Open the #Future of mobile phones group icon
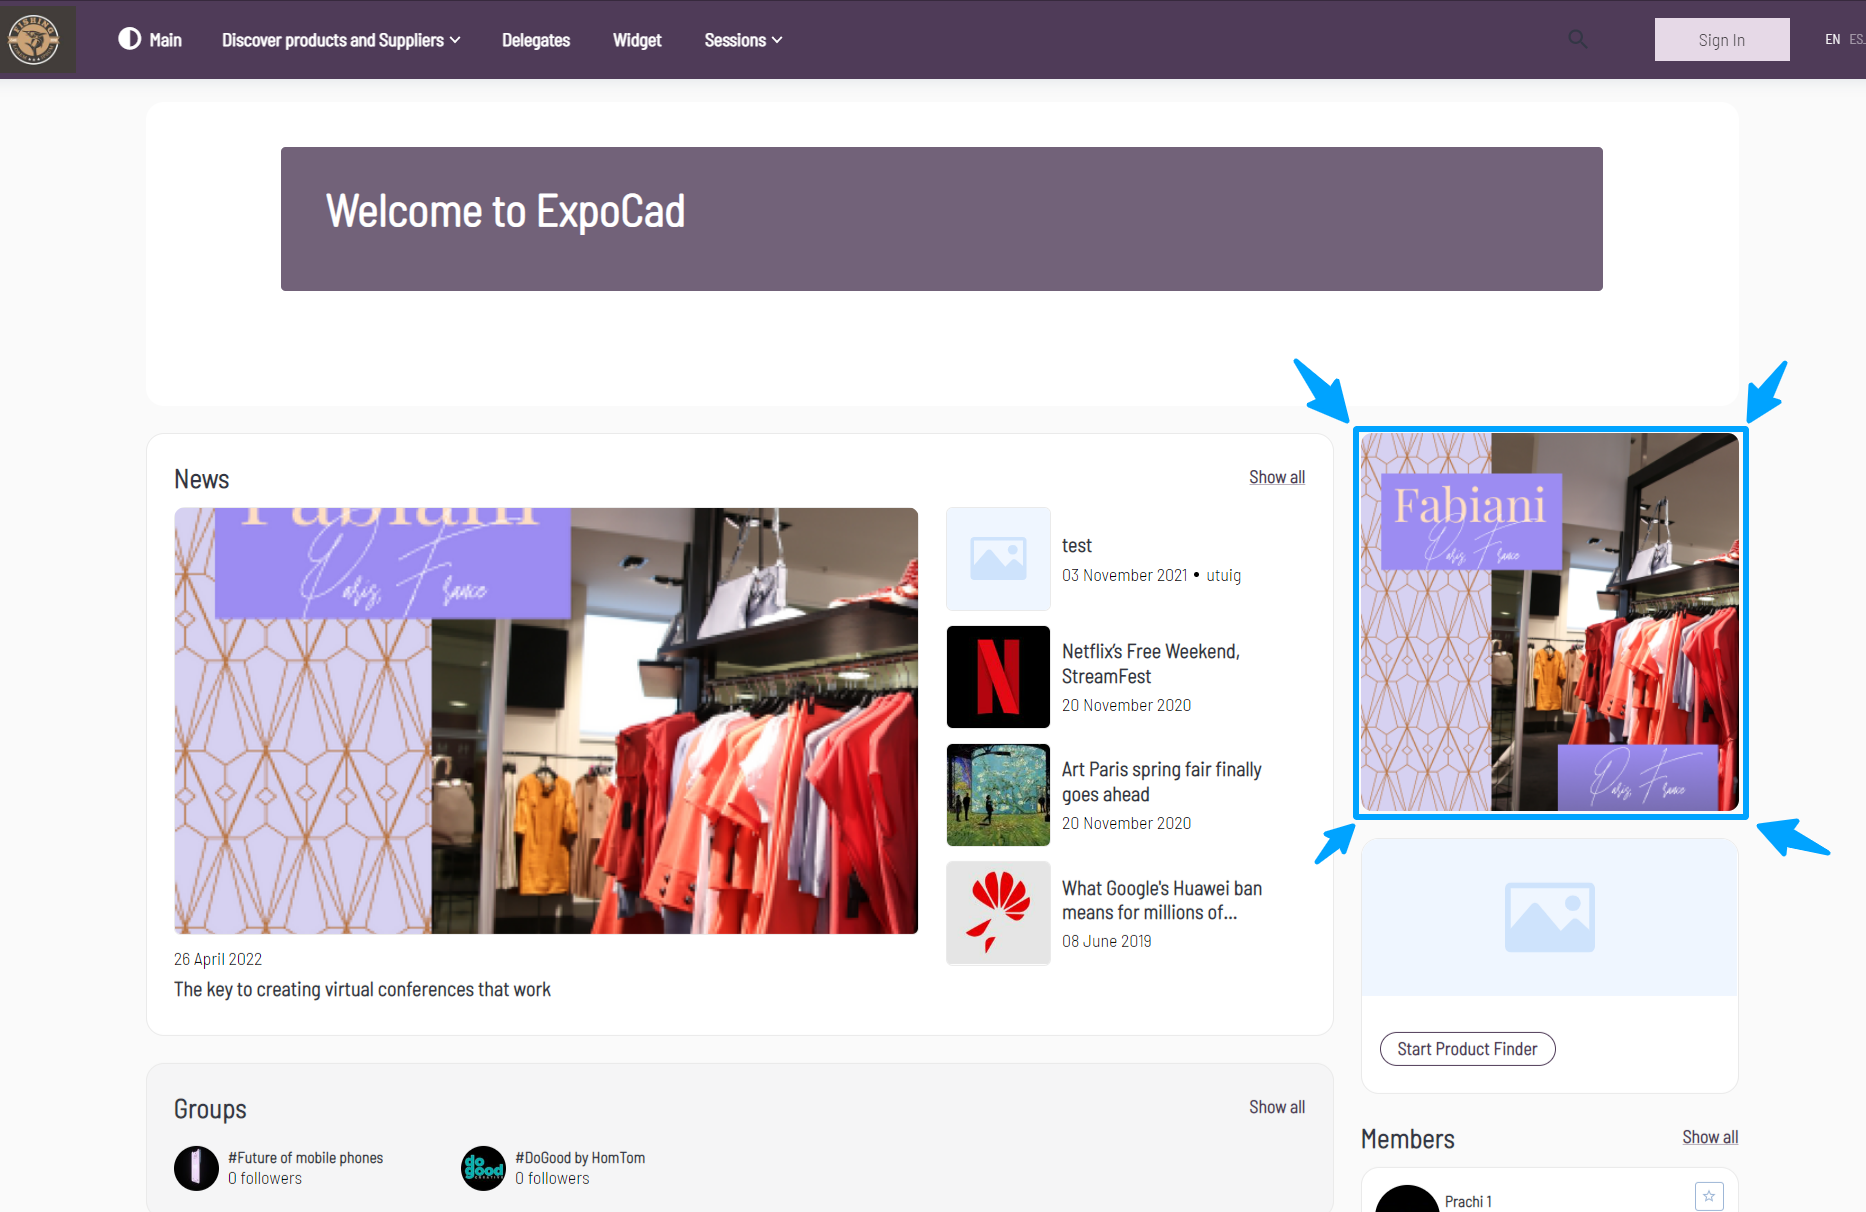The image size is (1866, 1212). (196, 1168)
